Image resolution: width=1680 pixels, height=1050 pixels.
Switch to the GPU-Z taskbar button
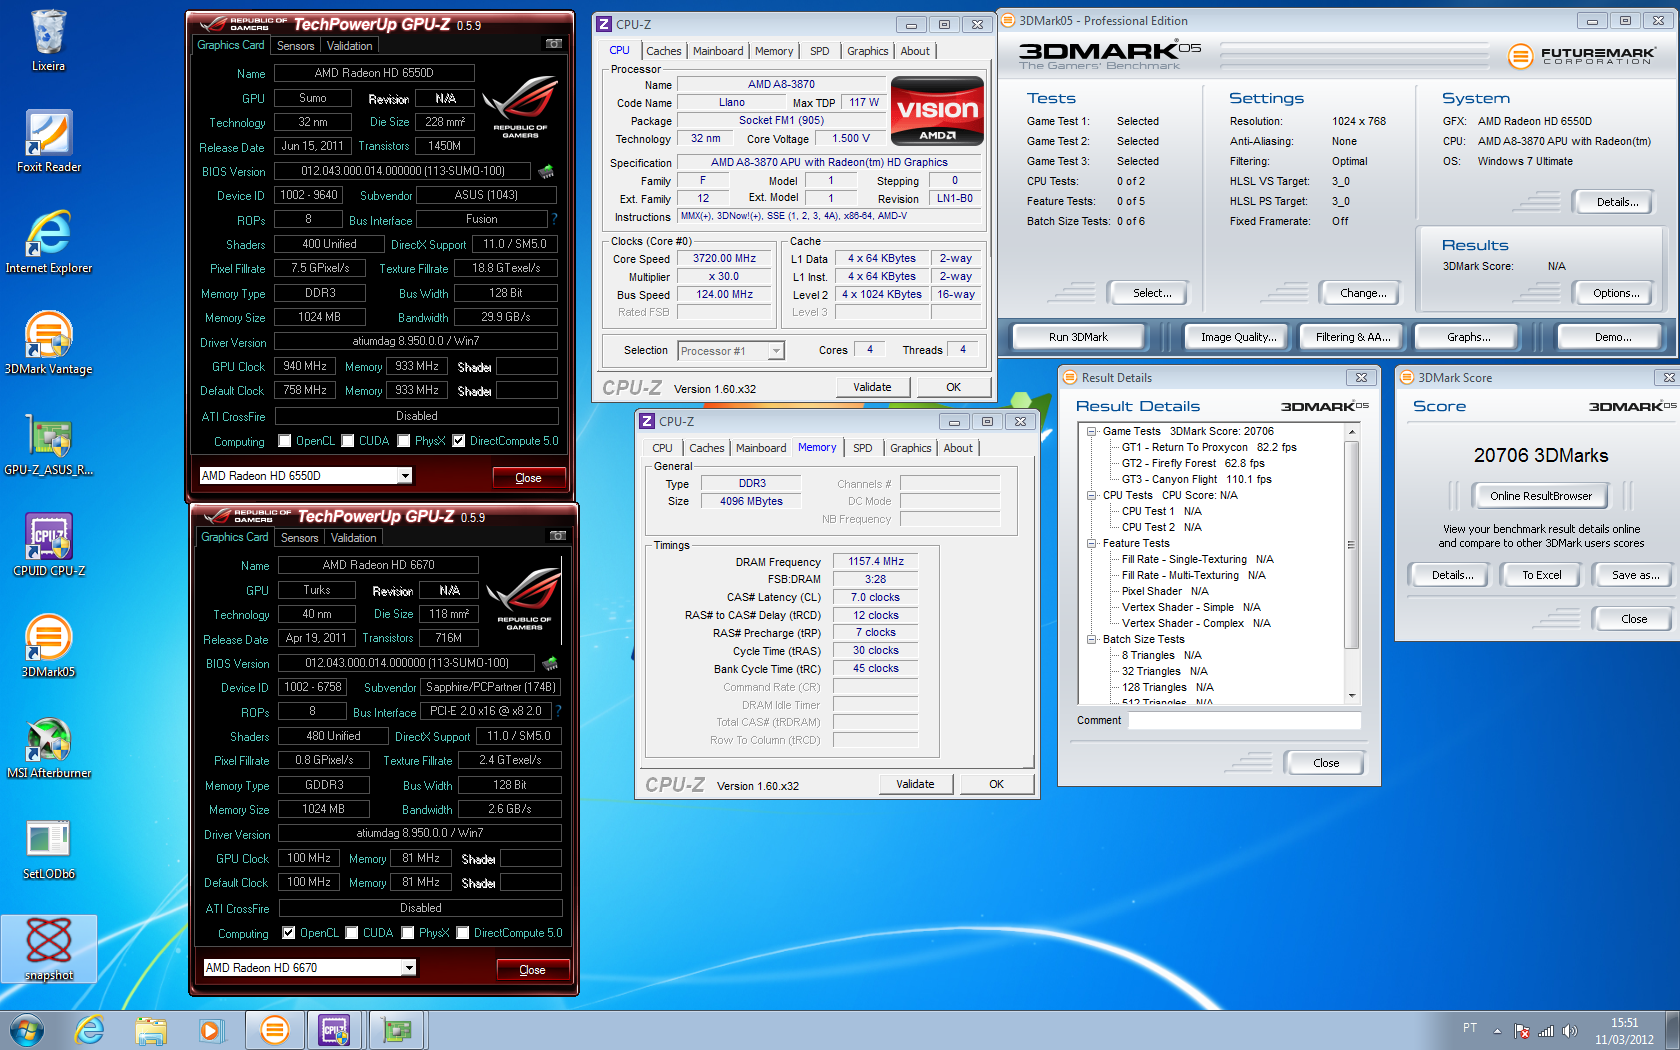pos(398,1030)
